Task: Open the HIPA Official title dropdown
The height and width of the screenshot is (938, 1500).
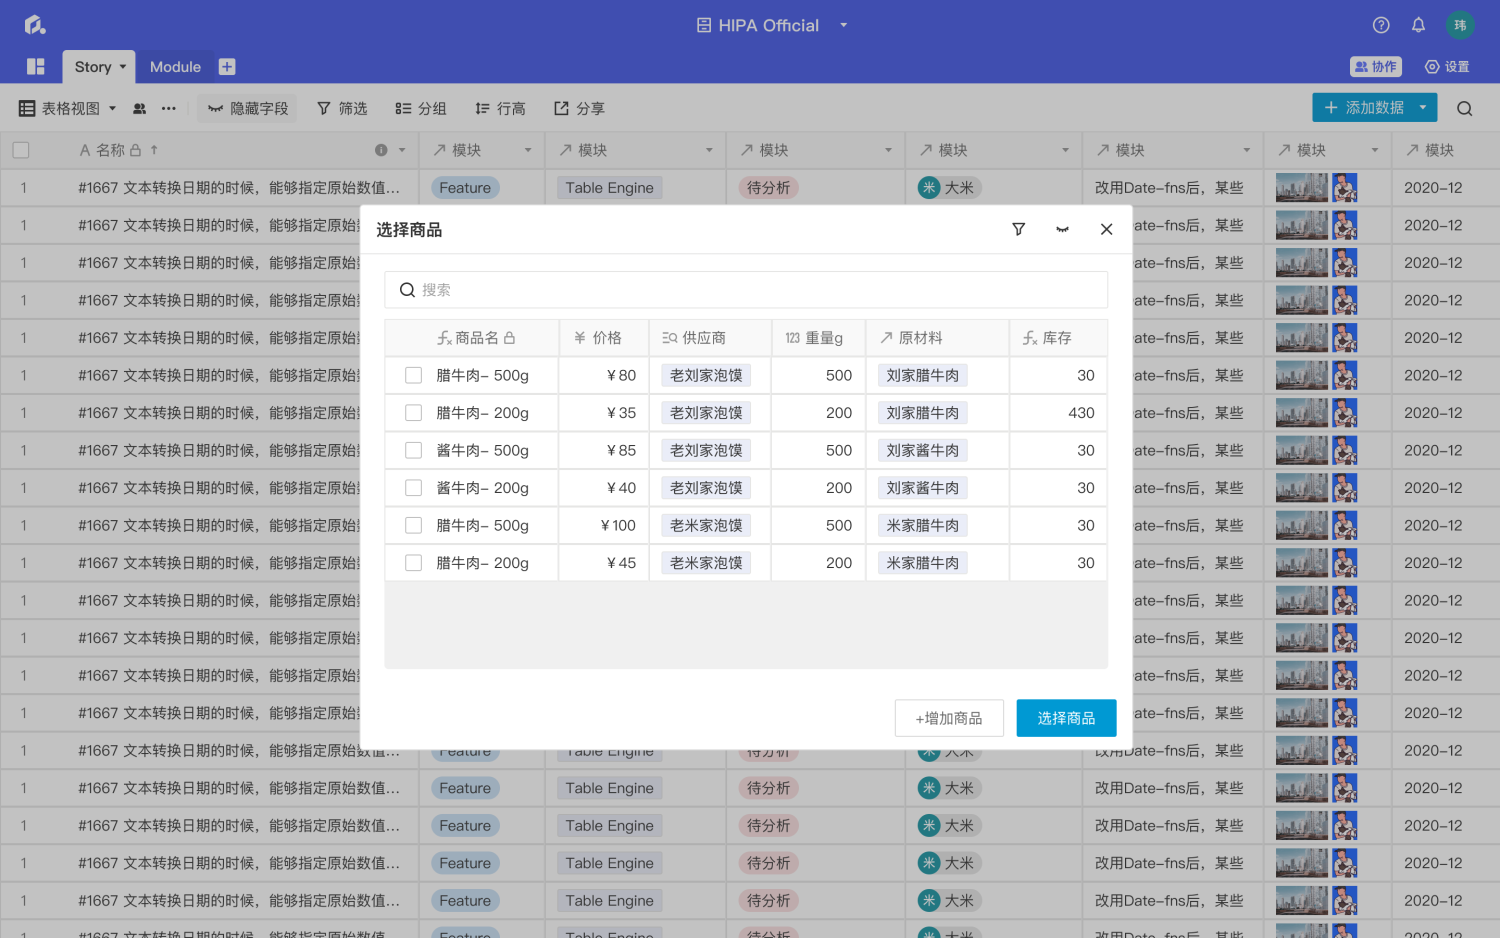Action: click(844, 25)
